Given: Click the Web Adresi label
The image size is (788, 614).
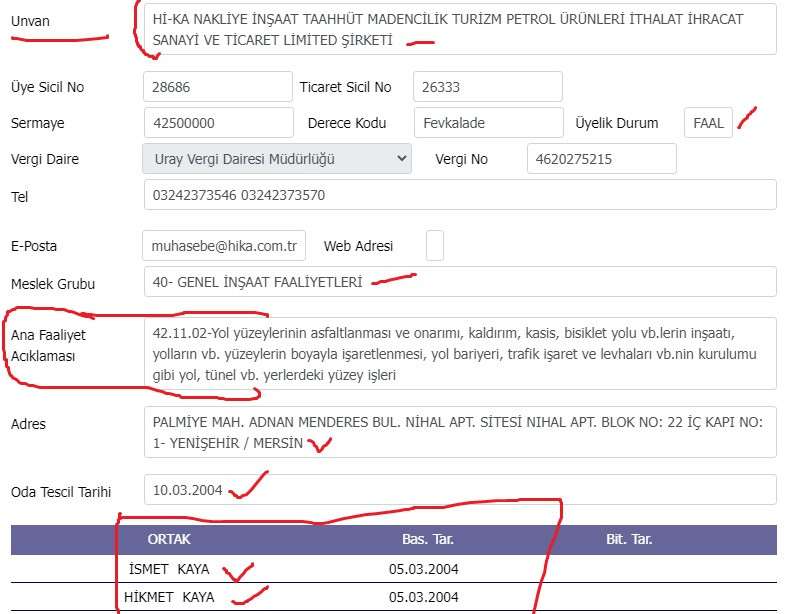Looking at the screenshot, I should (358, 246).
